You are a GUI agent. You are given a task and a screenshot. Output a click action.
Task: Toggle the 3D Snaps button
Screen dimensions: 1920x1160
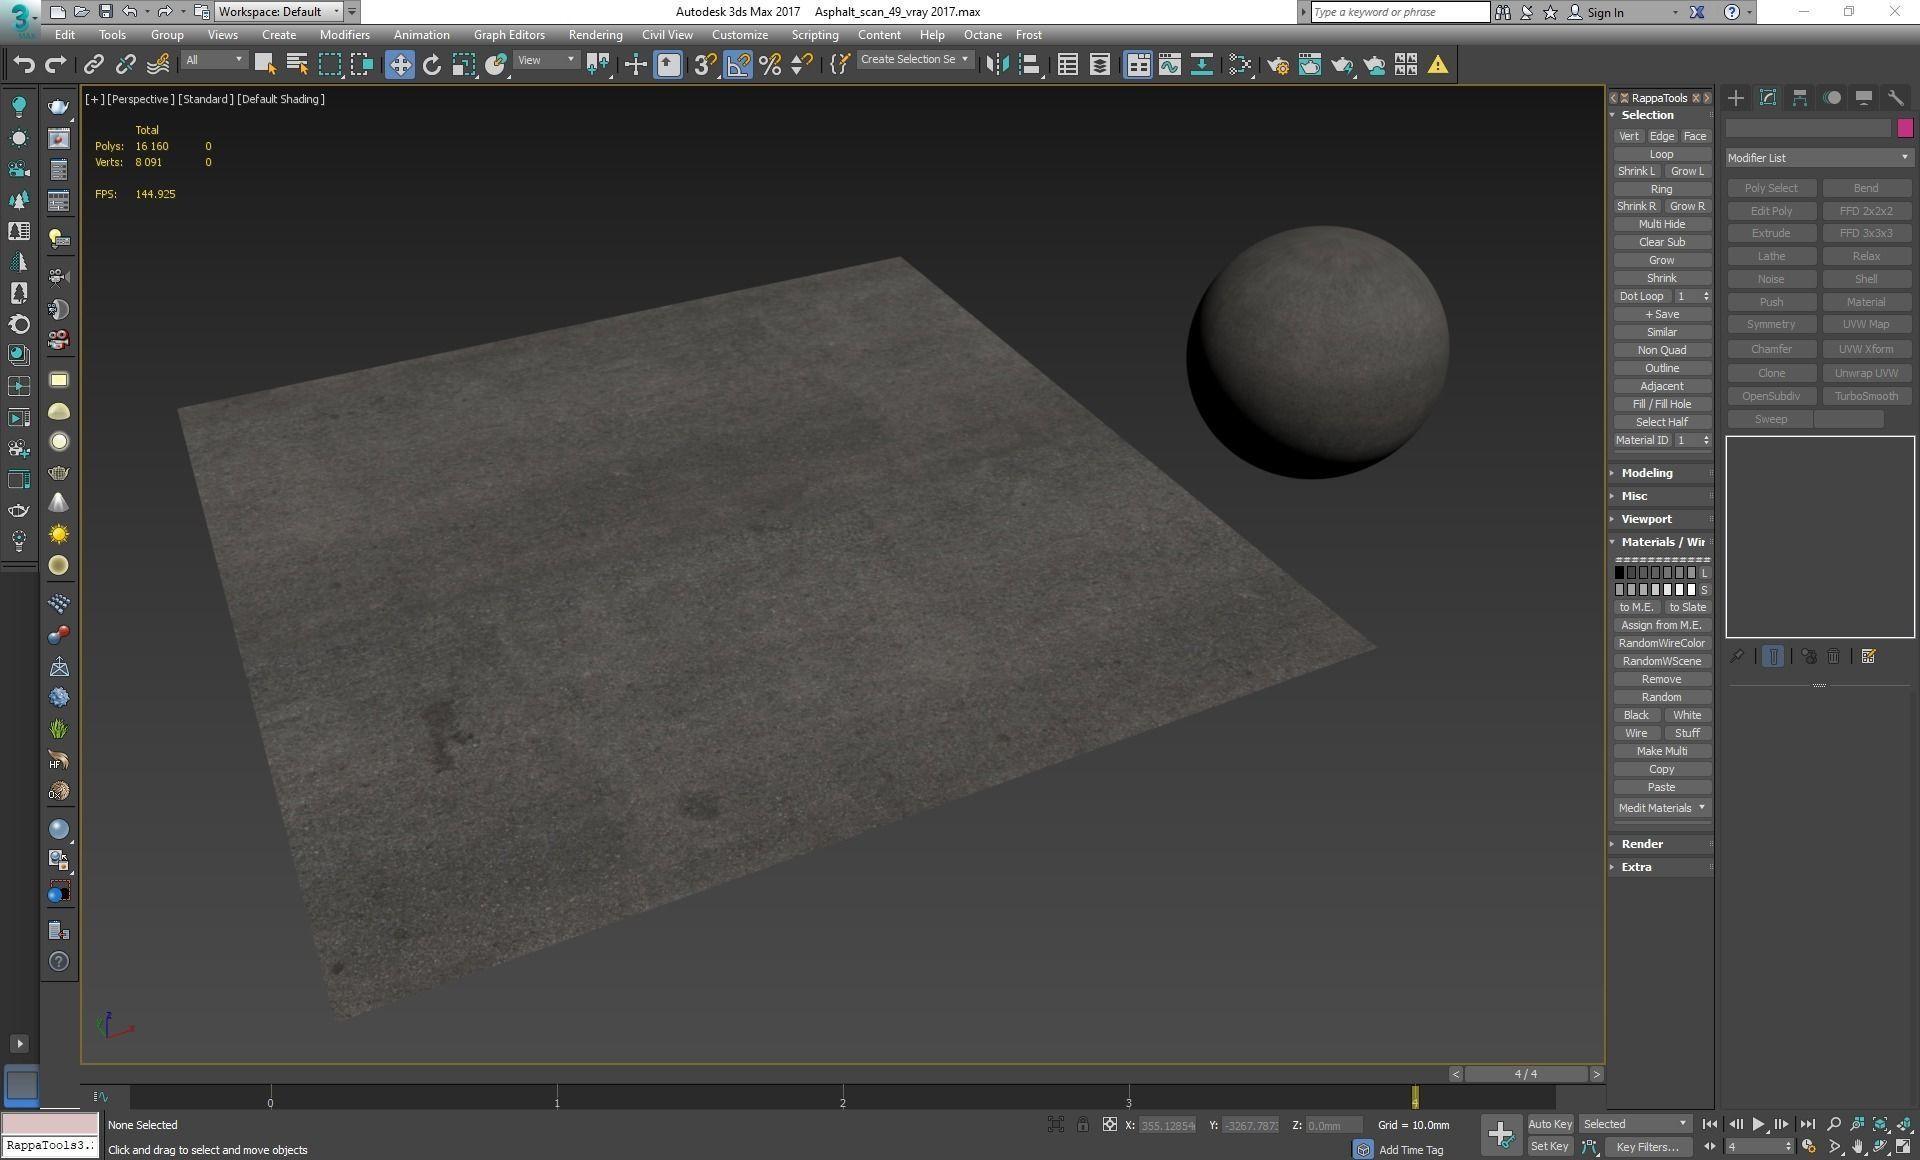tap(705, 65)
